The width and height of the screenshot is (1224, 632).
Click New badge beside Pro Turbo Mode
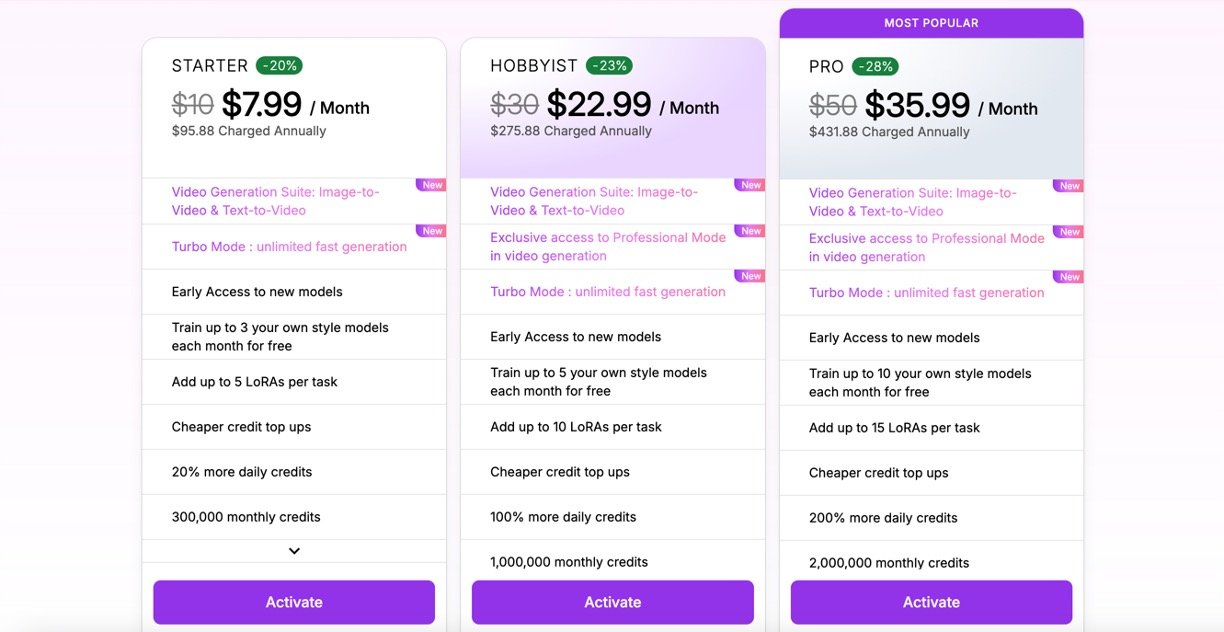(1069, 277)
